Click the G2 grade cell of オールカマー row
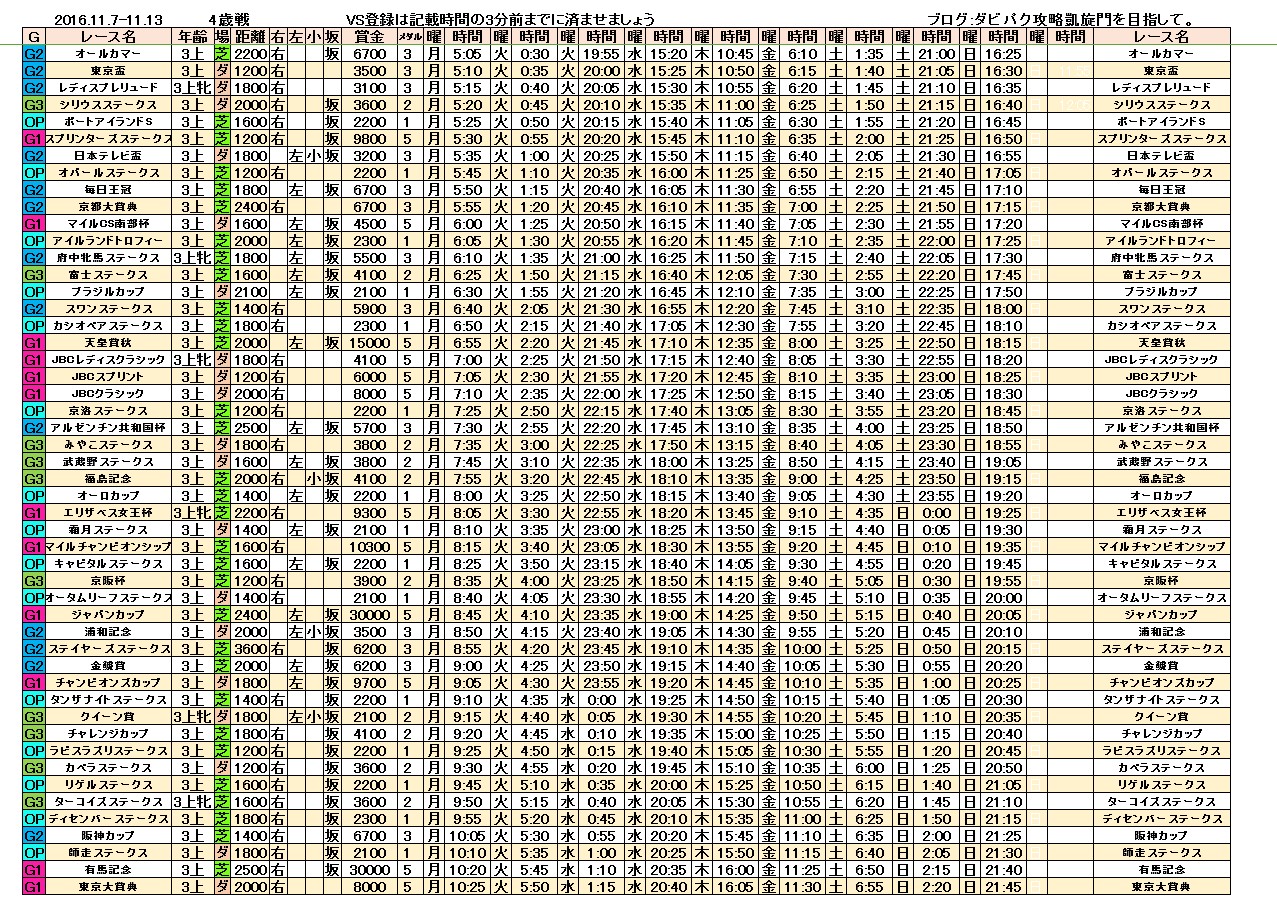Image resolution: width=1277 pixels, height=909 pixels. pos(33,53)
